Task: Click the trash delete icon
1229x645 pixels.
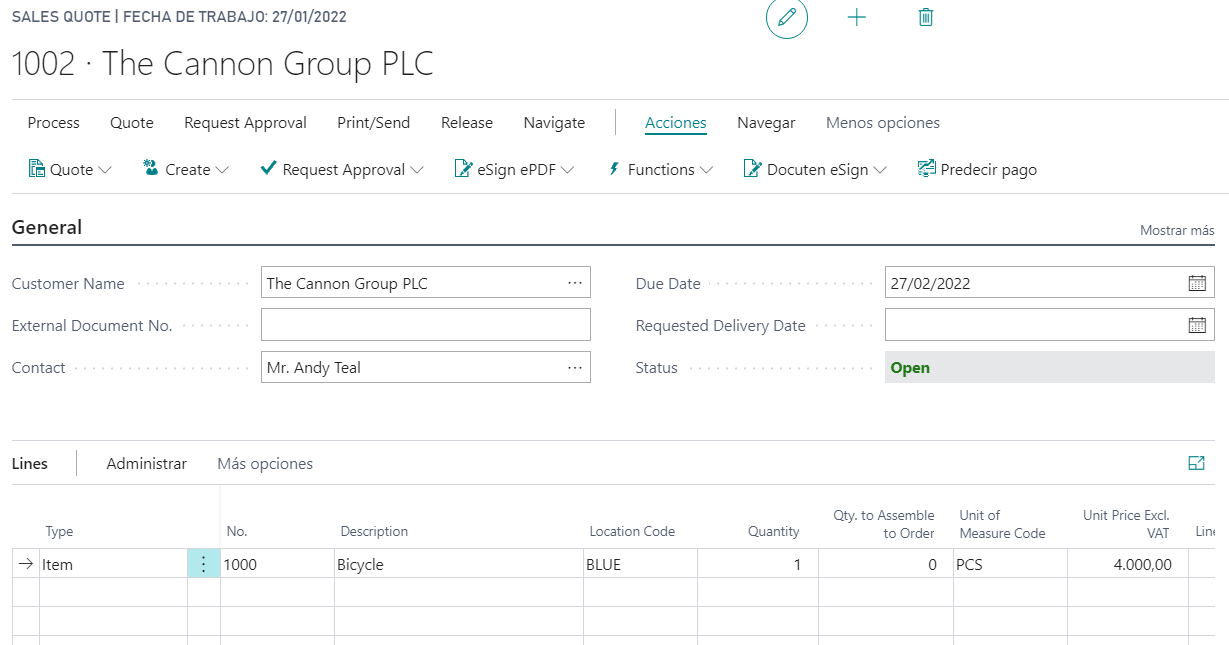Action: click(926, 17)
